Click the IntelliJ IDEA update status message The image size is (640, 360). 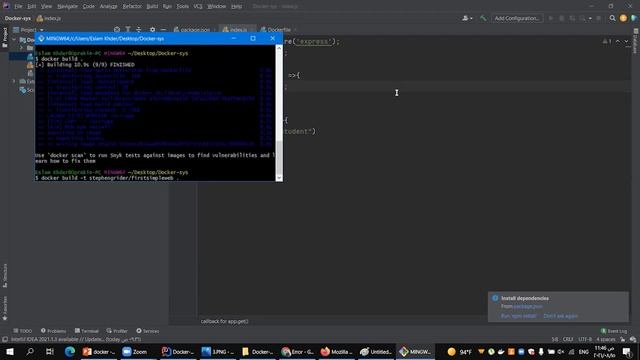76,339
